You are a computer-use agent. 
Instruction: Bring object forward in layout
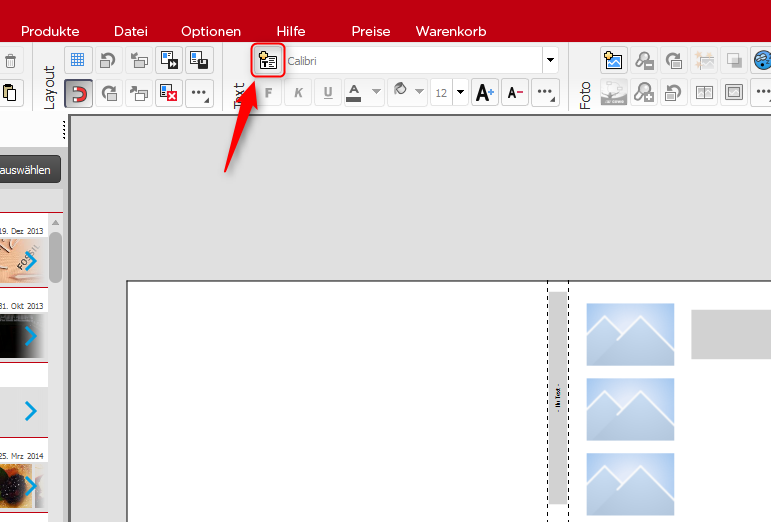[139, 93]
